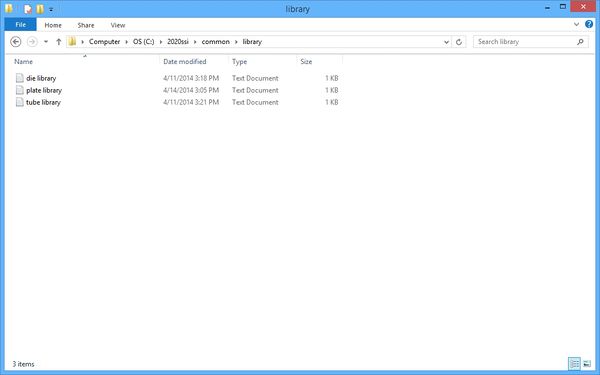The height and width of the screenshot is (375, 600).
Task: Switch to the View ribbon tab
Action: click(x=118, y=25)
